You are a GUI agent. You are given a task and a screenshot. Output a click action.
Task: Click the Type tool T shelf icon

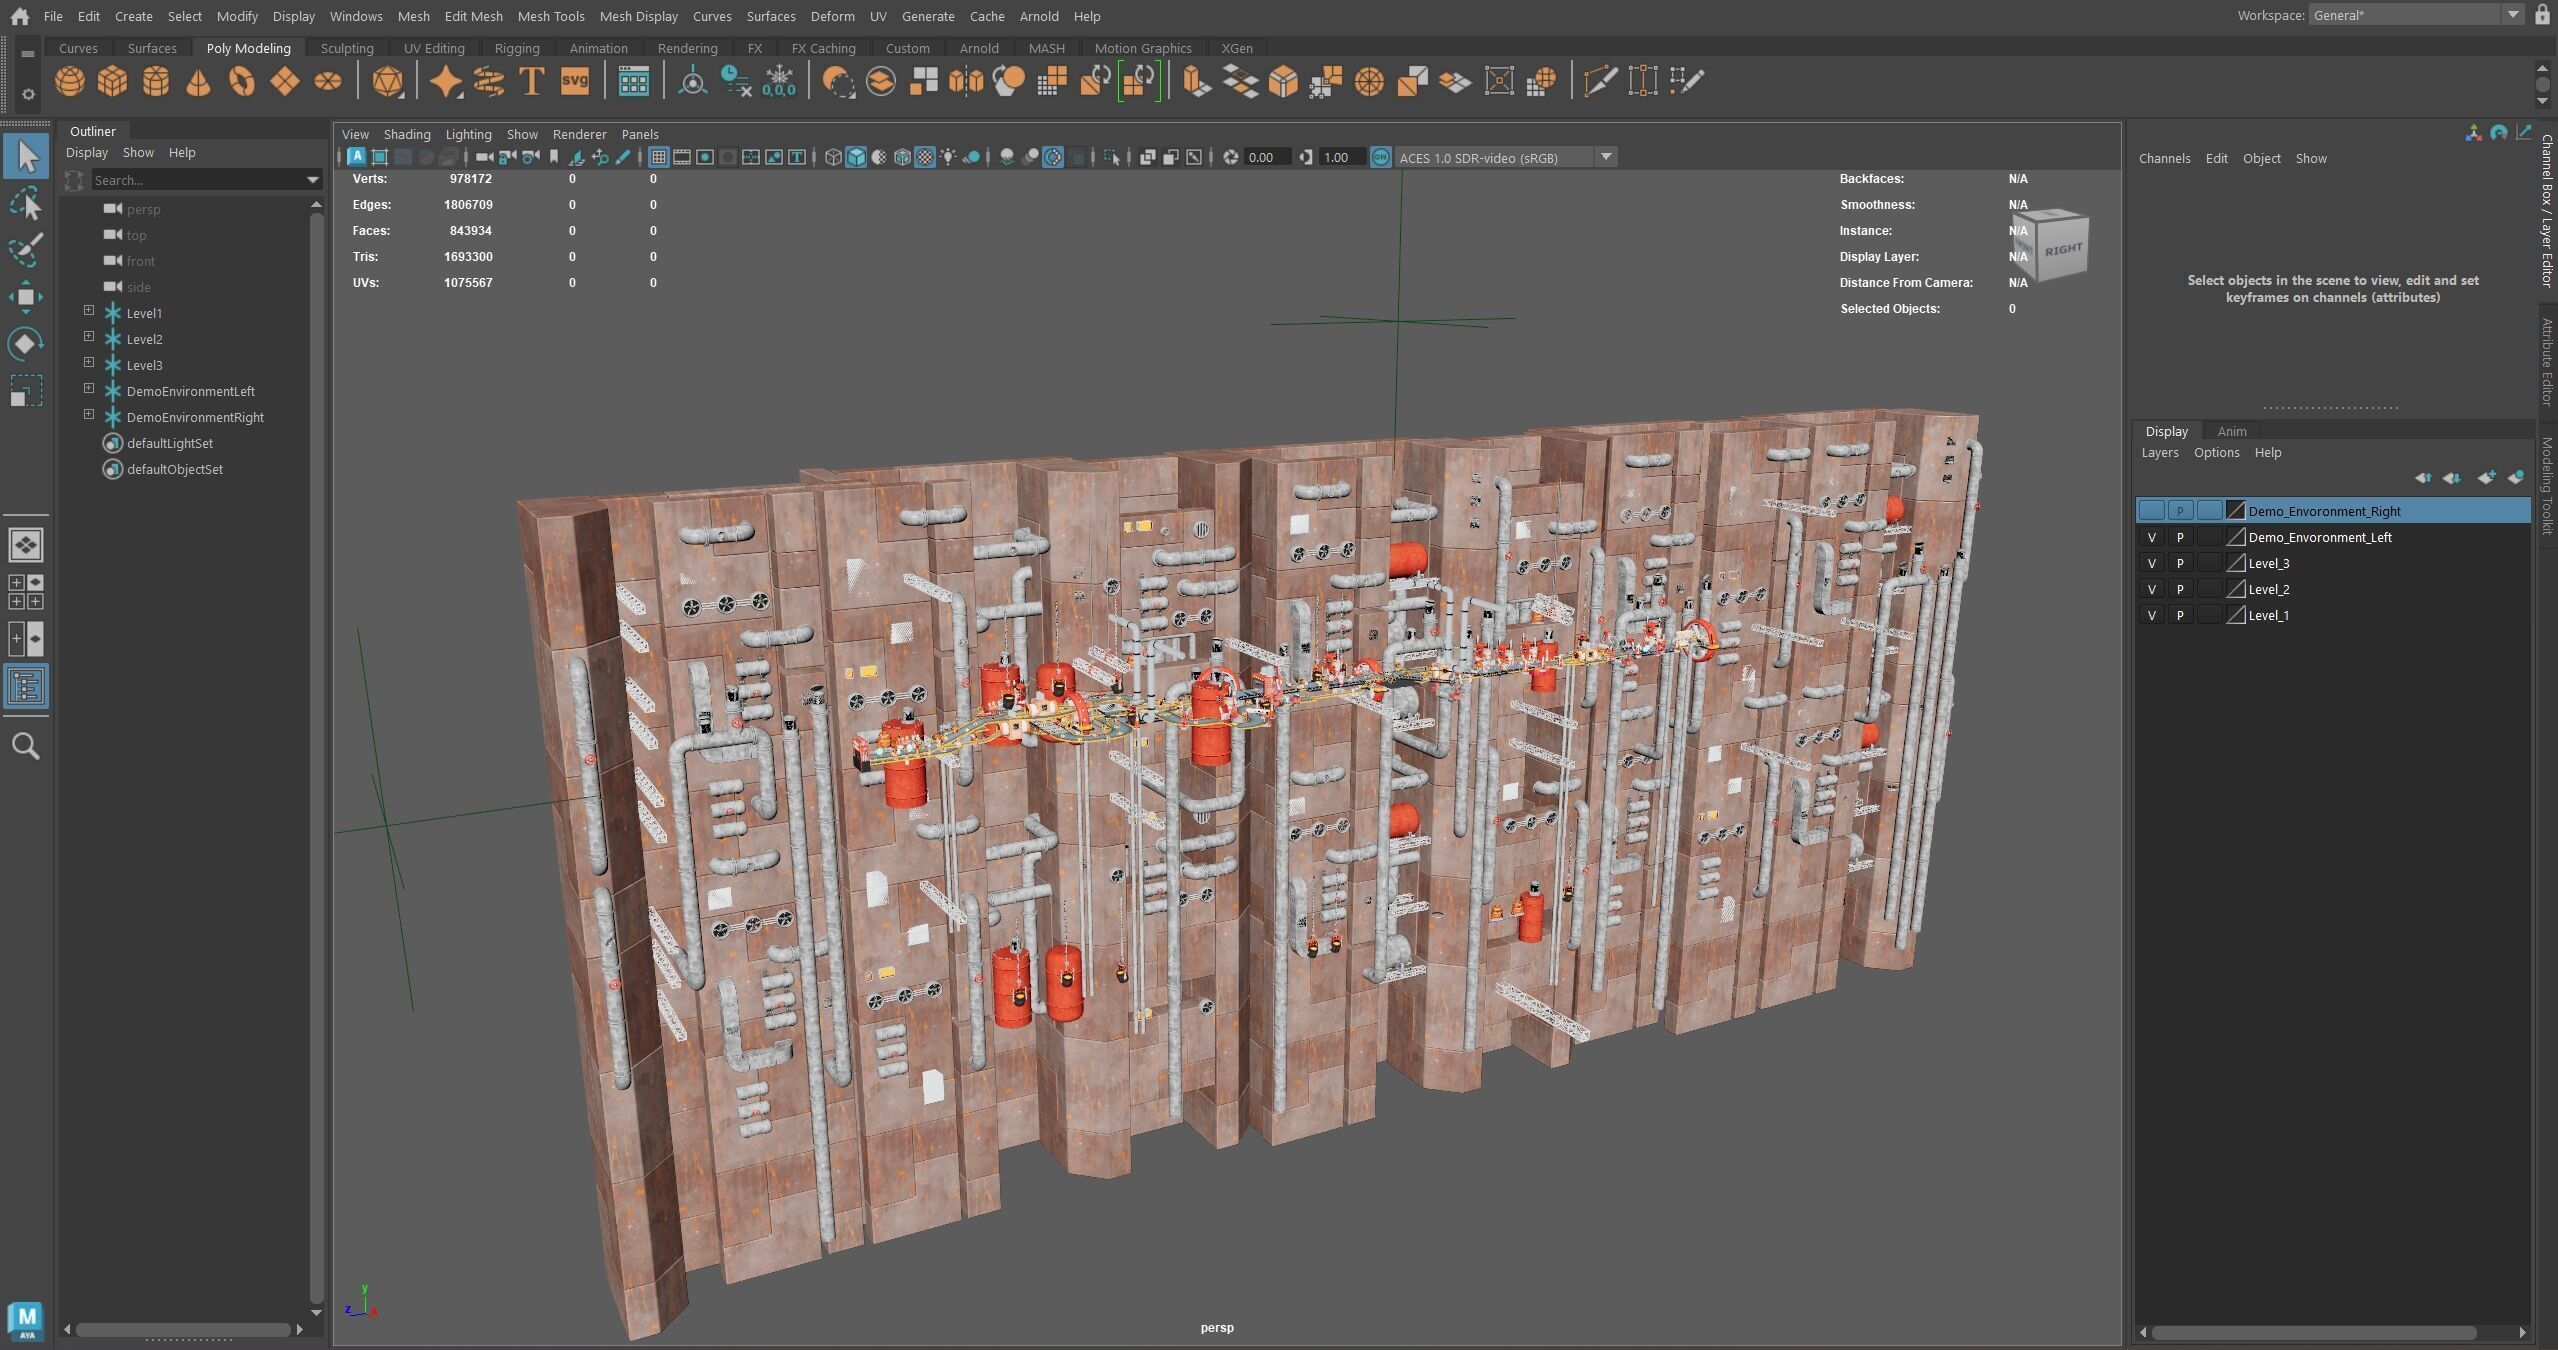pos(531,81)
